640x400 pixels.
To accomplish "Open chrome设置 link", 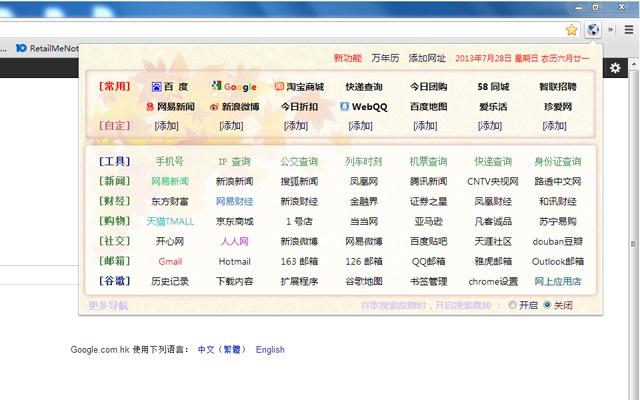I will (x=493, y=281).
